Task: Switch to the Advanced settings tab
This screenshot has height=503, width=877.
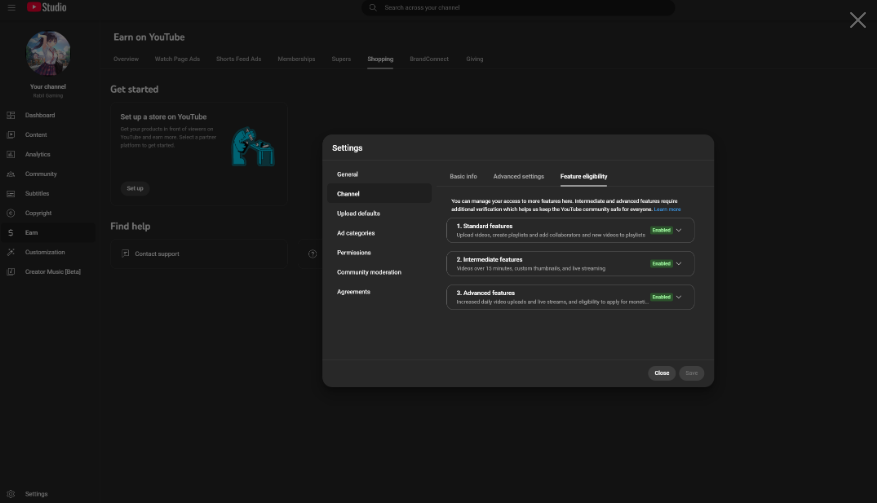Action: click(x=518, y=176)
